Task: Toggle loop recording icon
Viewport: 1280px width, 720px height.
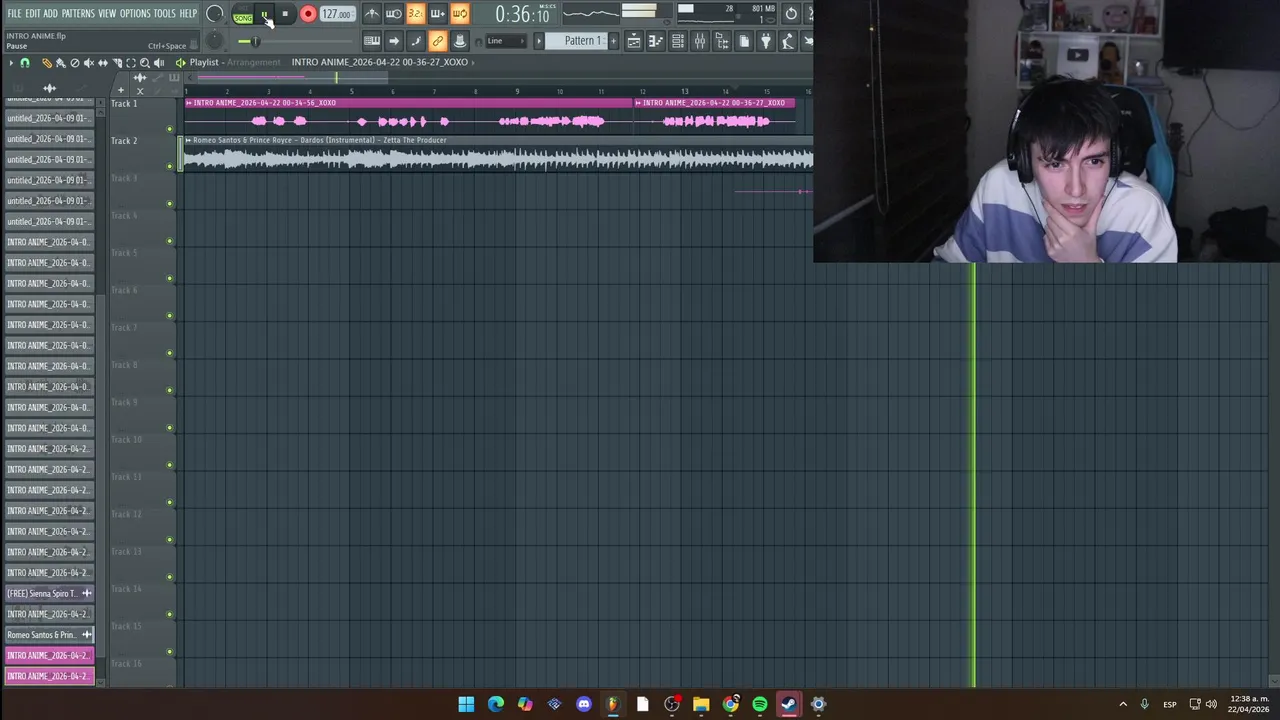Action: 459,13
